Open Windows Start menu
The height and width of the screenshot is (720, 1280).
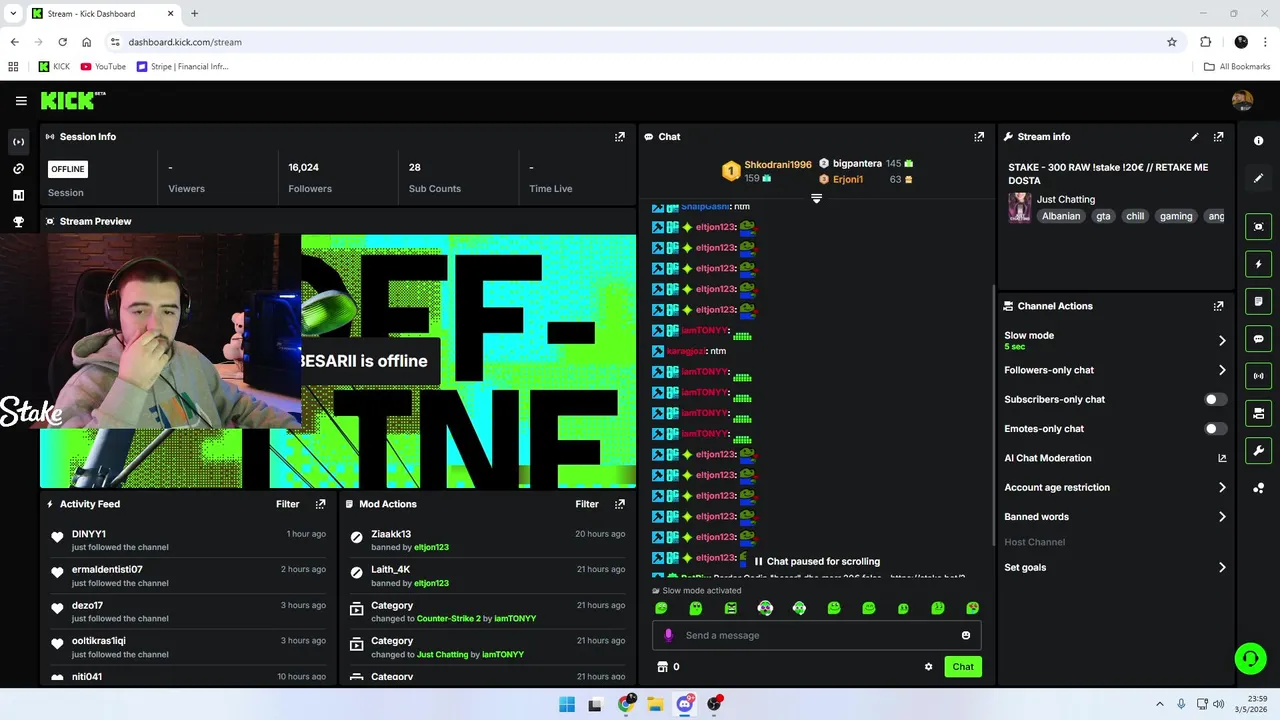tap(567, 704)
